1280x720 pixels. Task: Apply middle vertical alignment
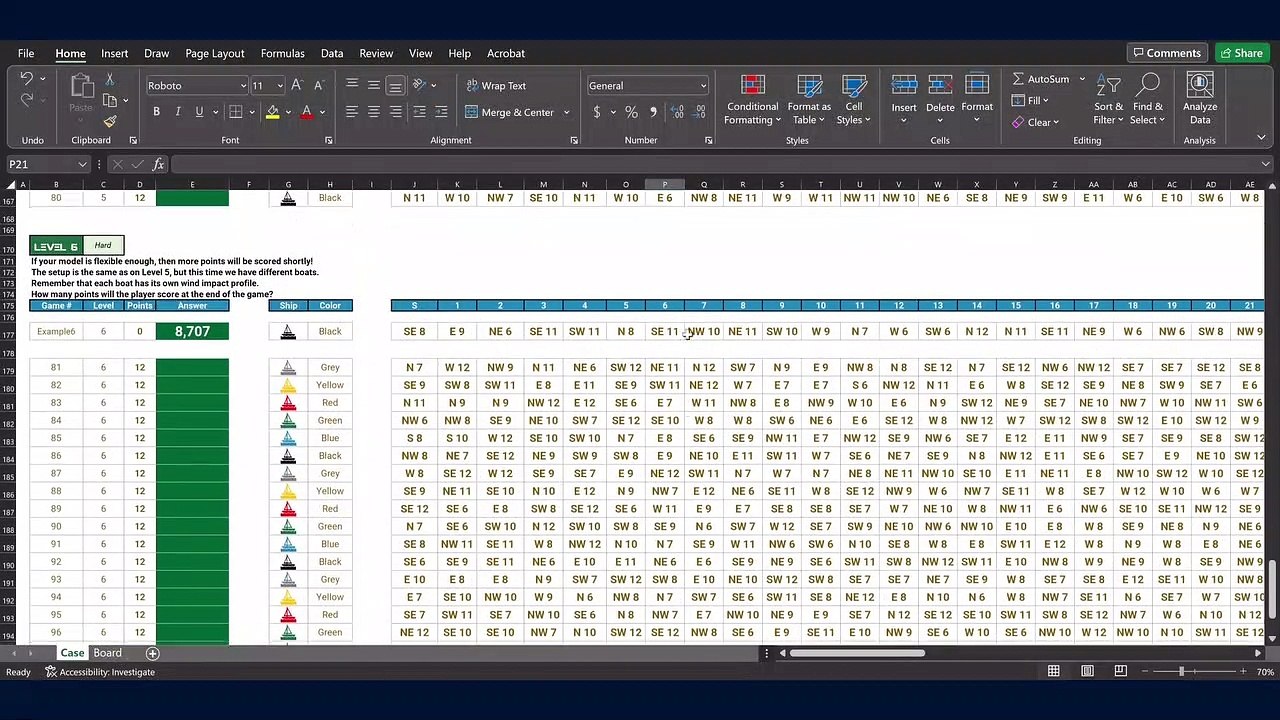click(374, 85)
